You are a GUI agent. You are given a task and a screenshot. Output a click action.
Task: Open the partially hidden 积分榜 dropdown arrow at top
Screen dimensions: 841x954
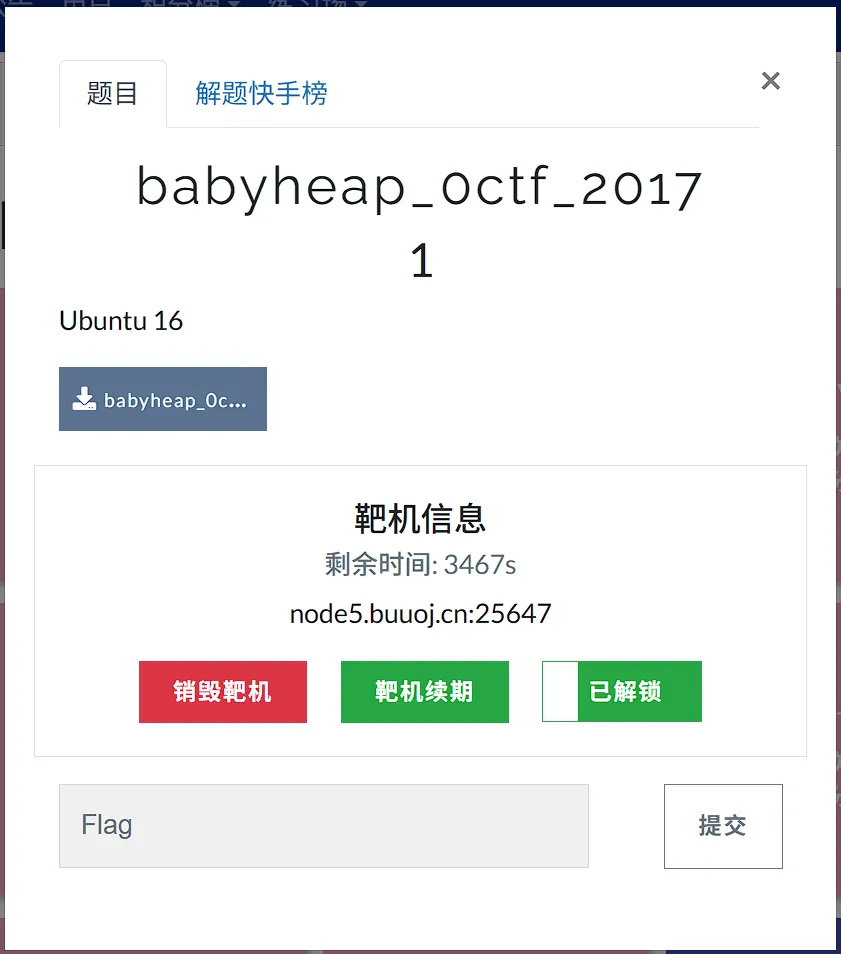tap(235, 3)
